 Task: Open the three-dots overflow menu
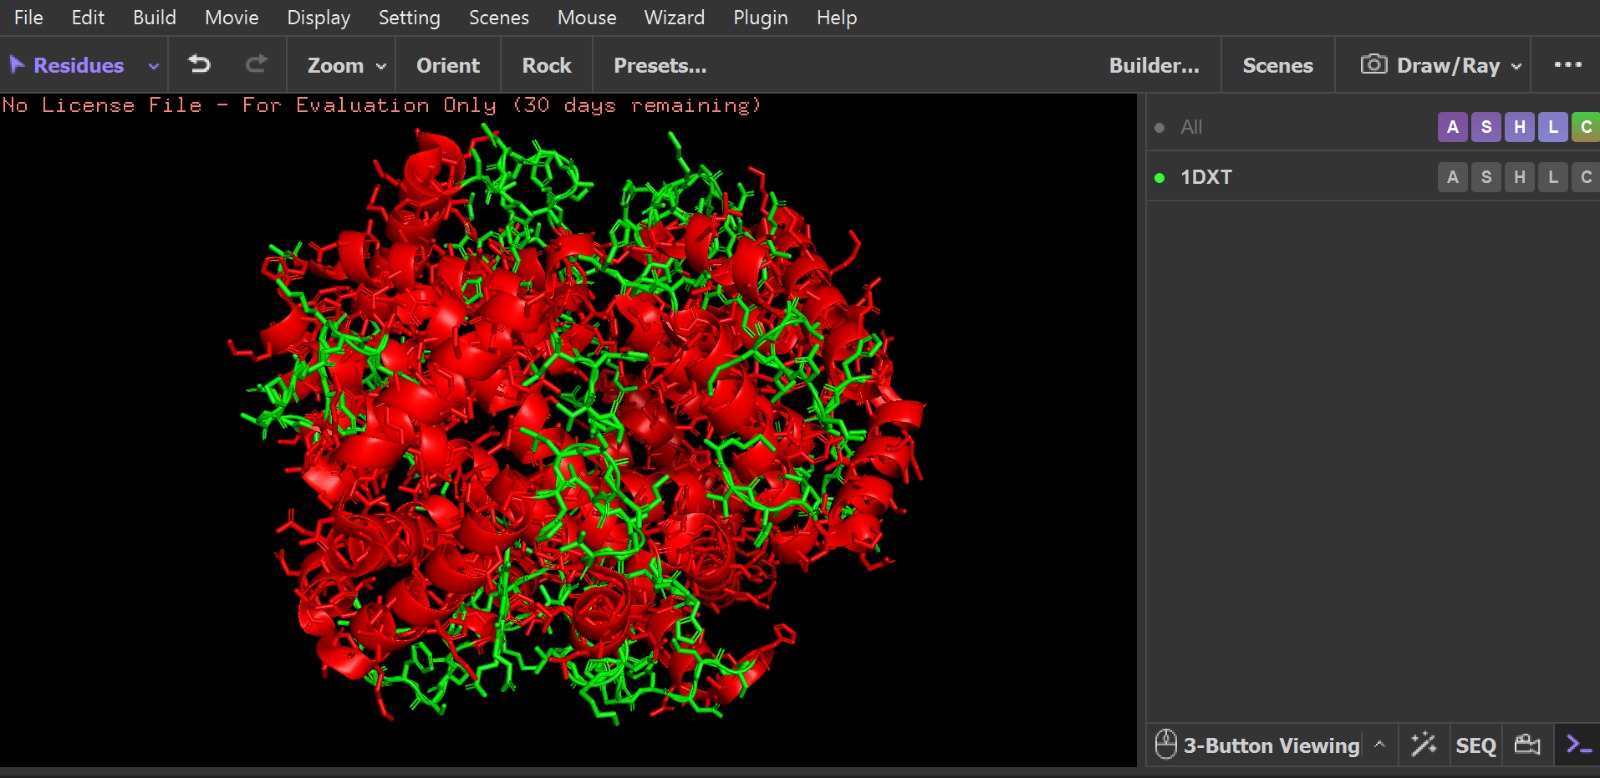[1567, 65]
